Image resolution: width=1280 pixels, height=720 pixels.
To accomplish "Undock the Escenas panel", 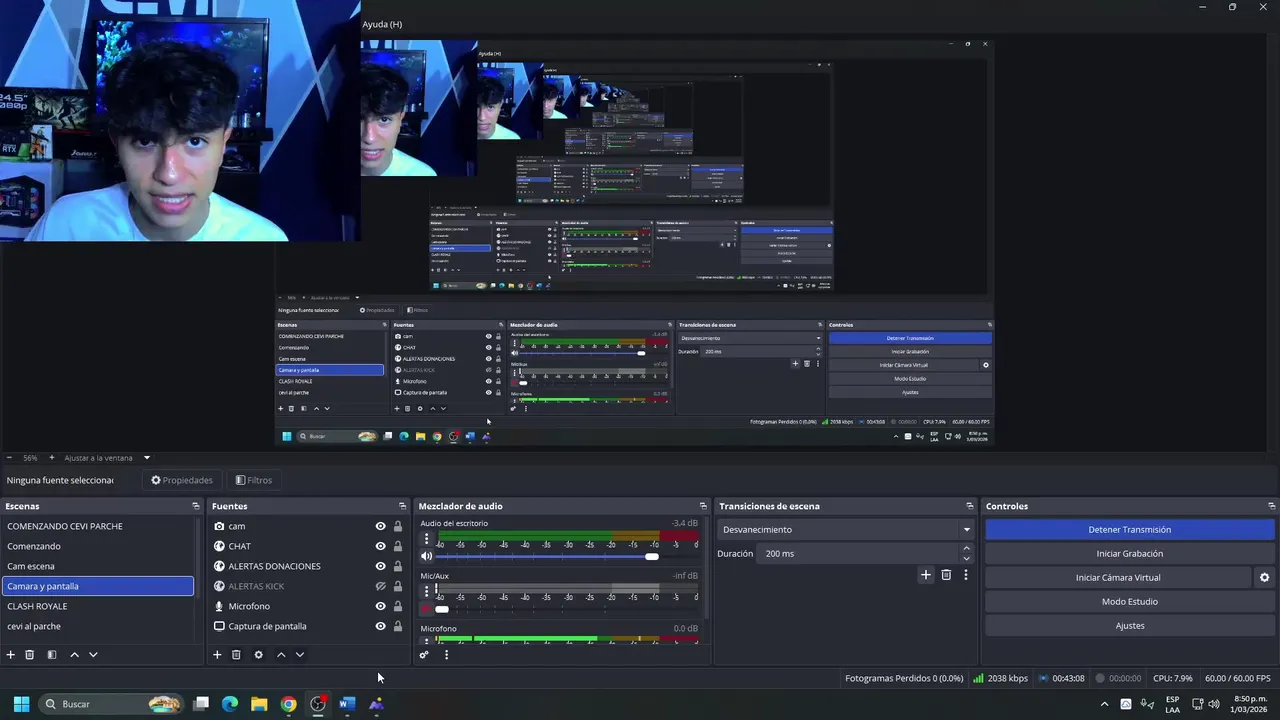I will (x=196, y=506).
